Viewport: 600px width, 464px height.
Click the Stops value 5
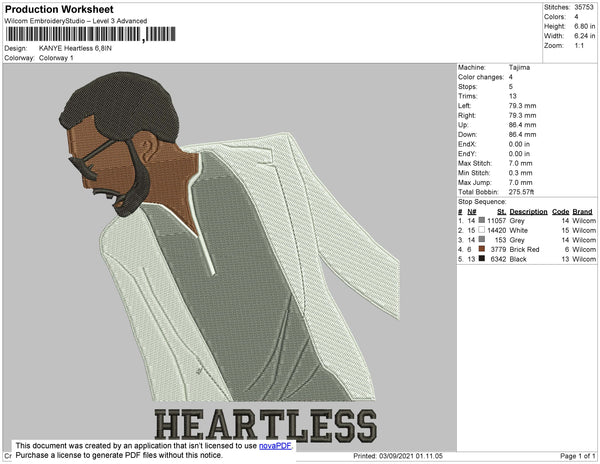tap(510, 86)
